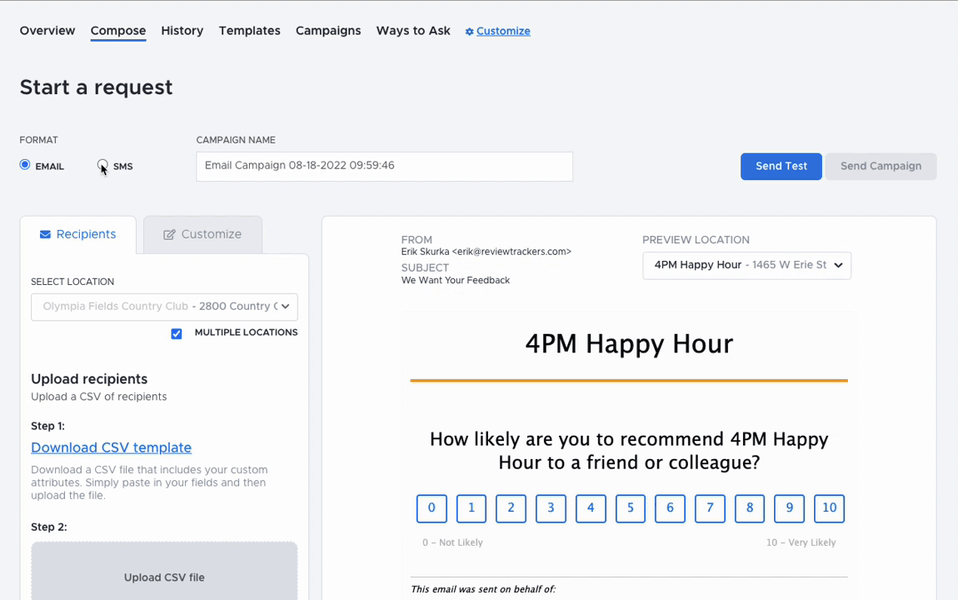
Task: Select rating 4 in the preview
Action: pyautogui.click(x=591, y=508)
